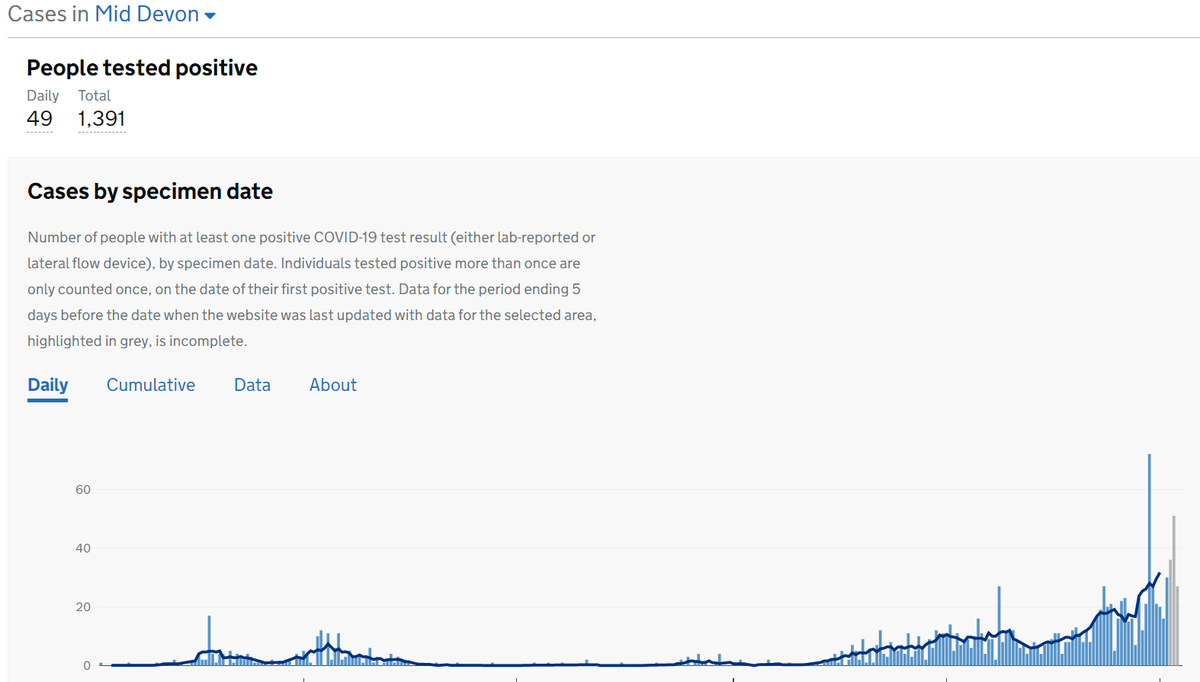
Task: Click the total value 1,391
Action: [x=102, y=119]
